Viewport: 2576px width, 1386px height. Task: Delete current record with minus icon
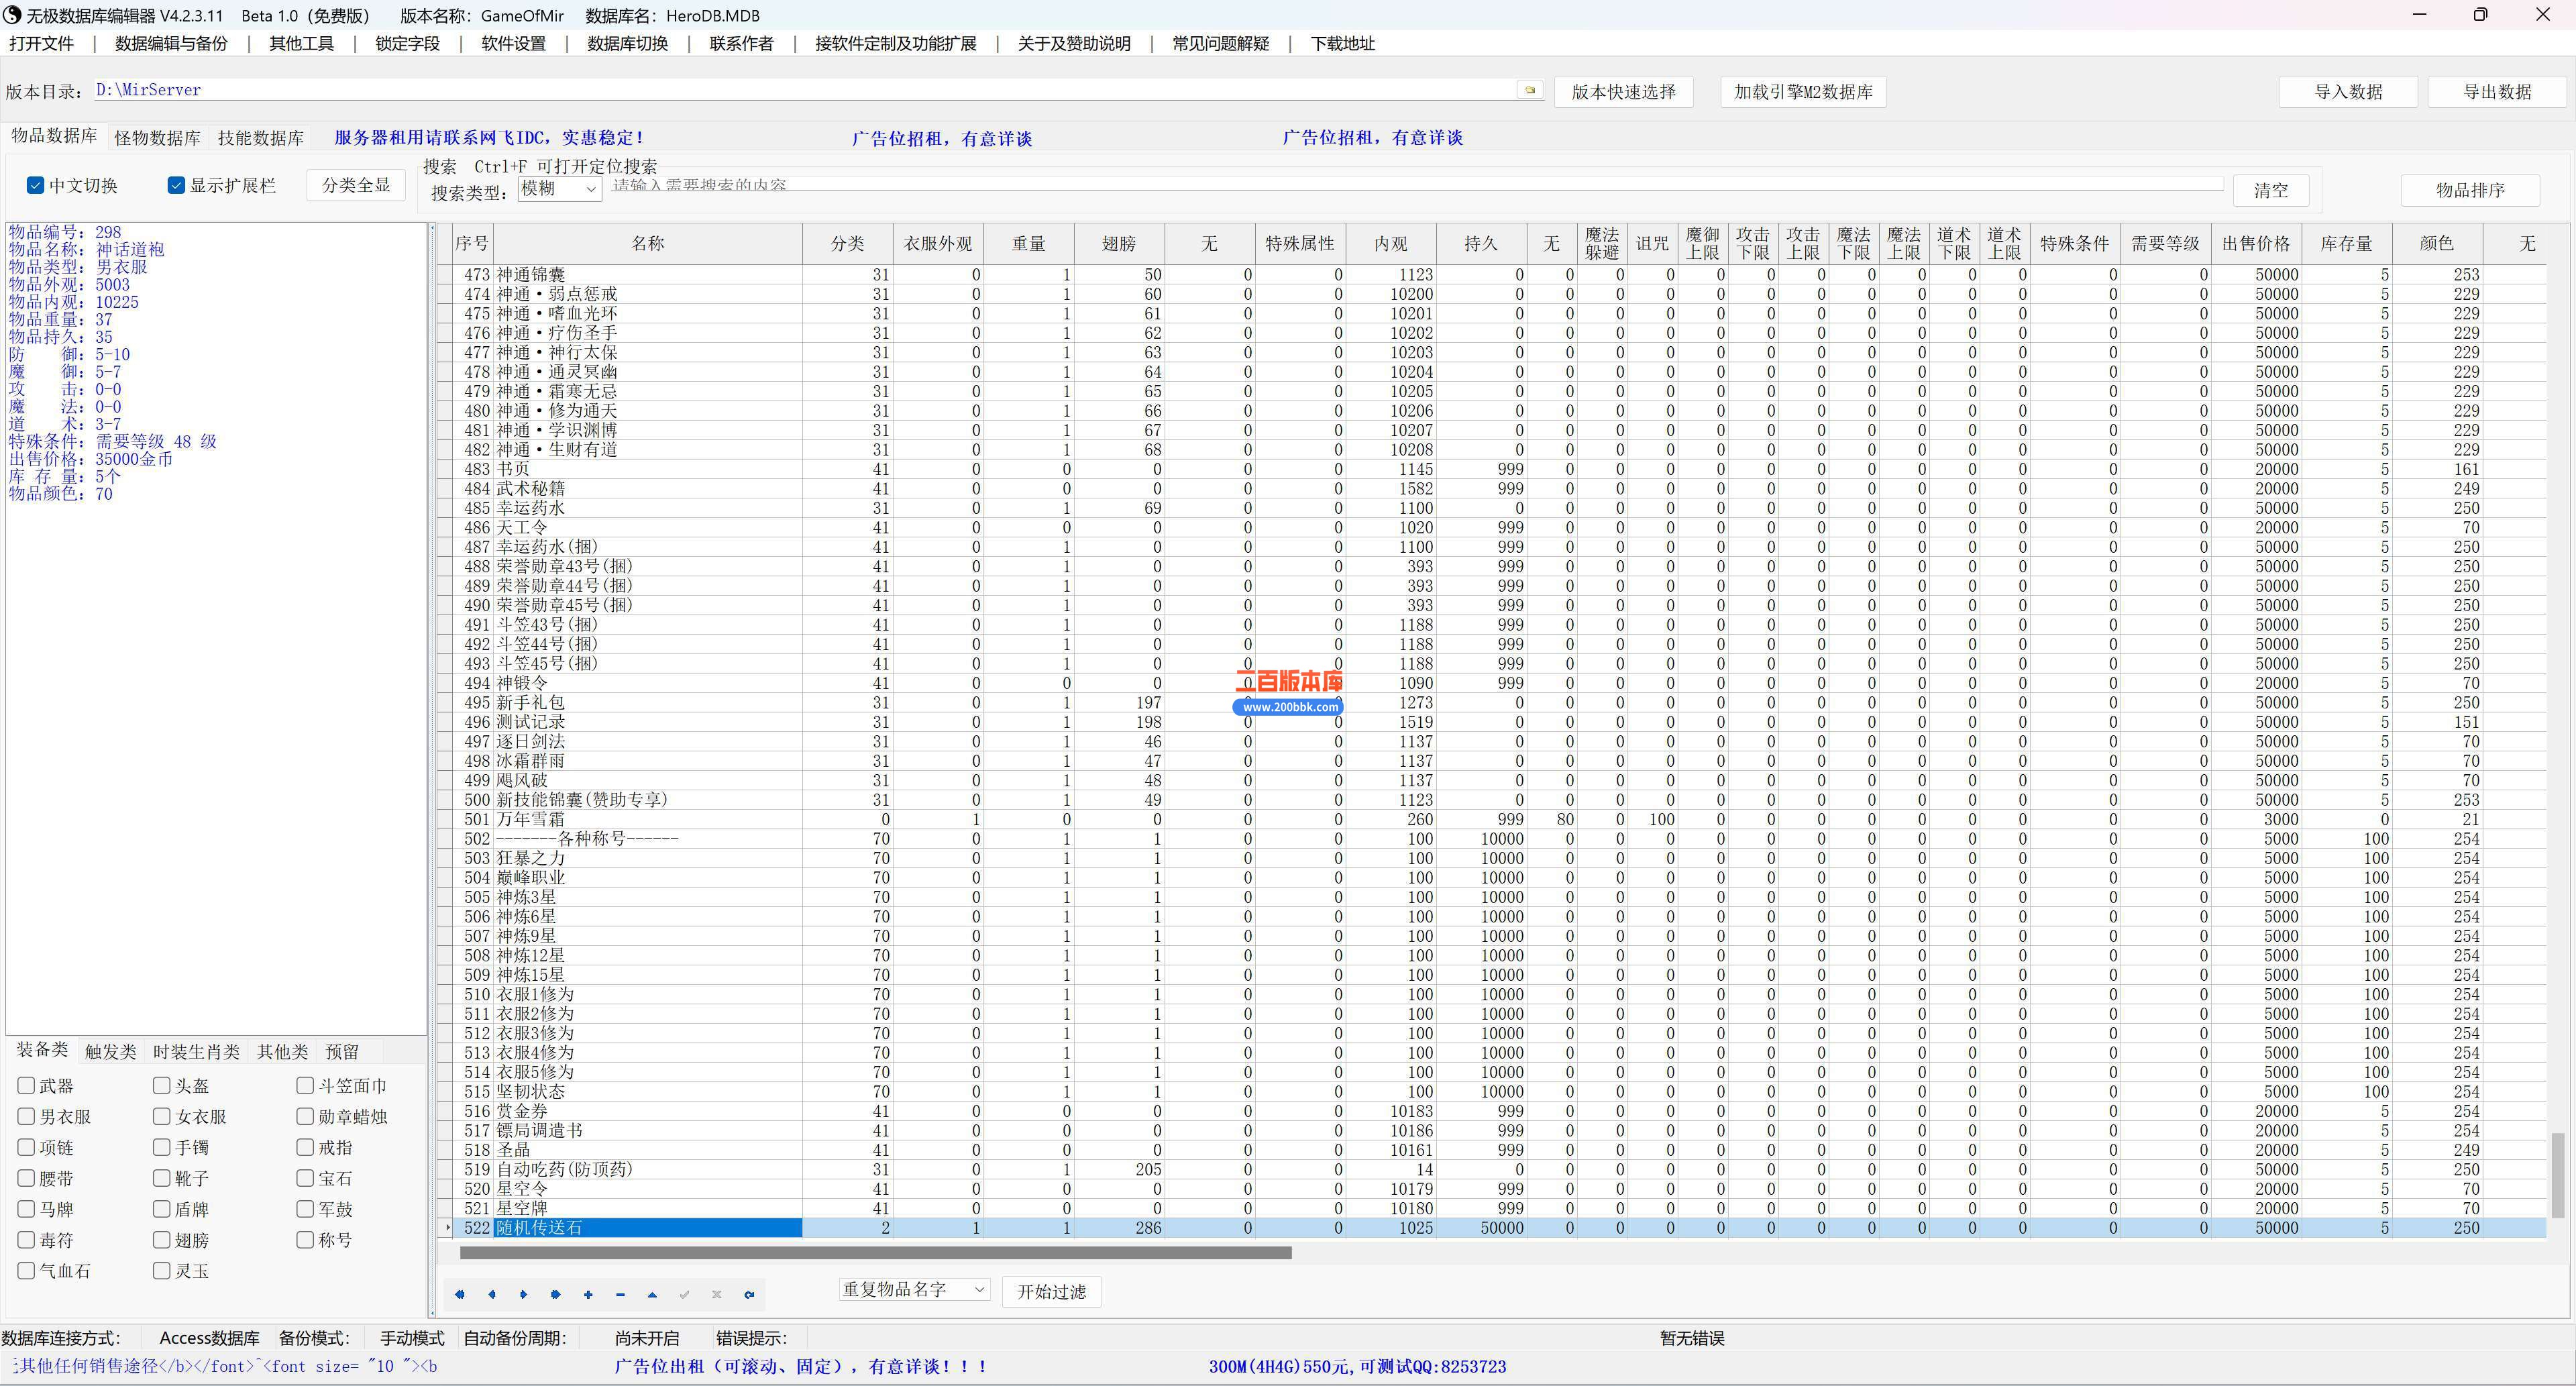(x=620, y=1294)
